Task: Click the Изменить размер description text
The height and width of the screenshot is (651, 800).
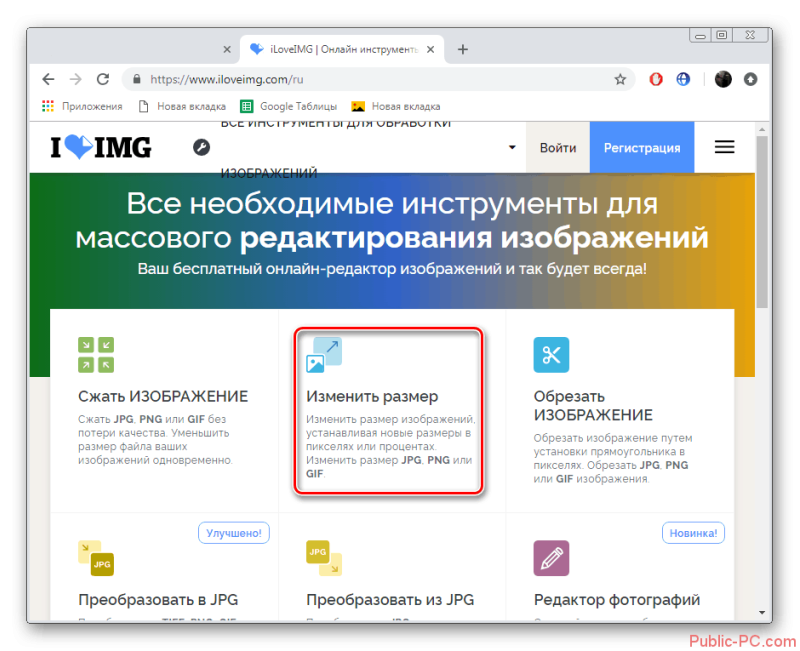Action: tap(391, 446)
